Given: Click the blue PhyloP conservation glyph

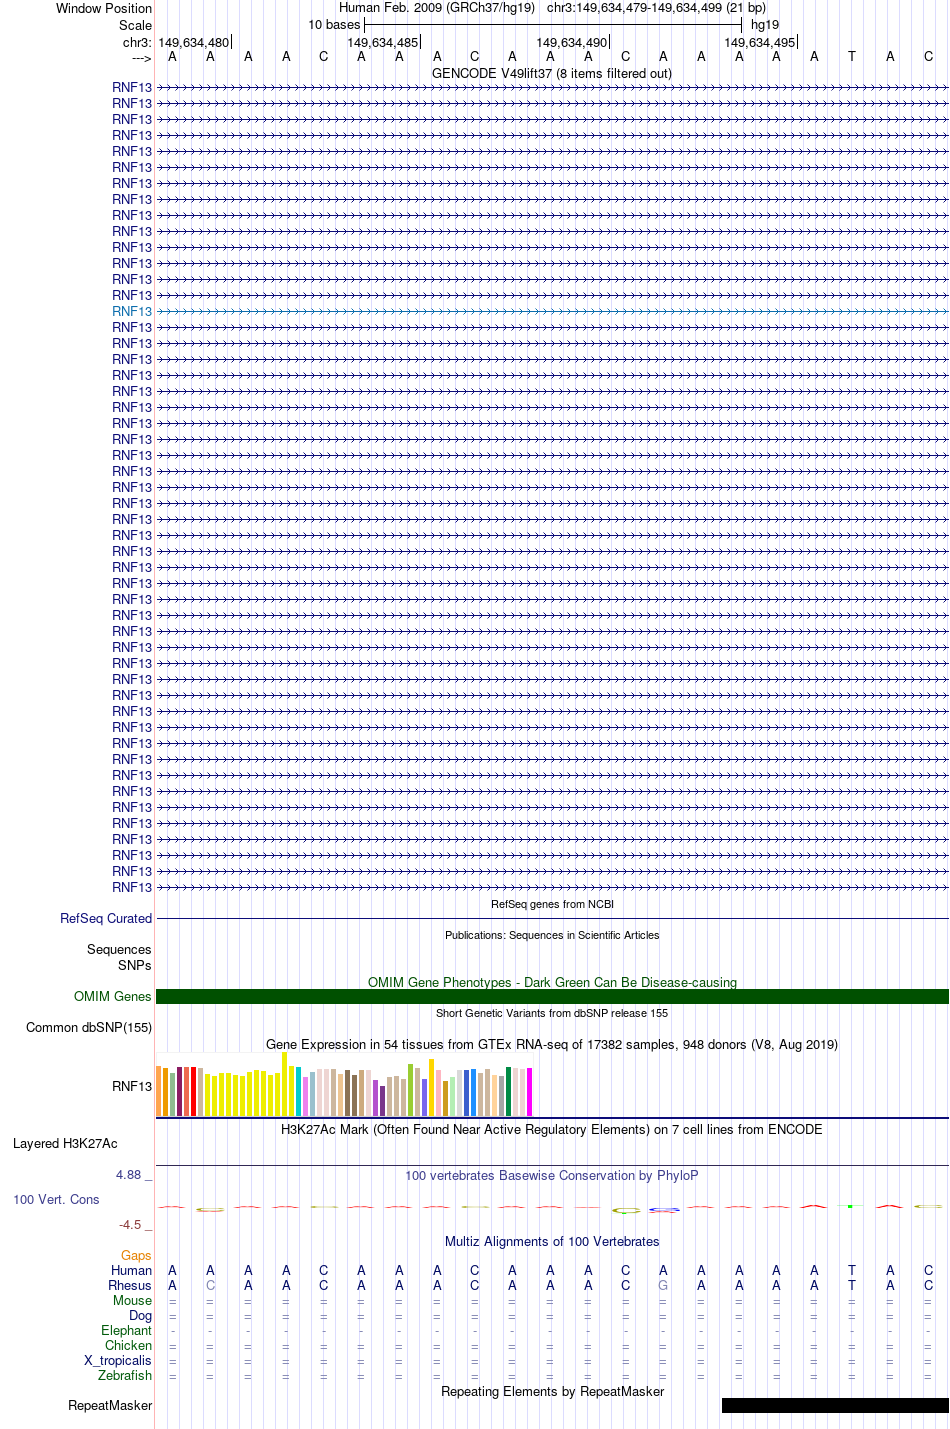Looking at the screenshot, I should (664, 1210).
